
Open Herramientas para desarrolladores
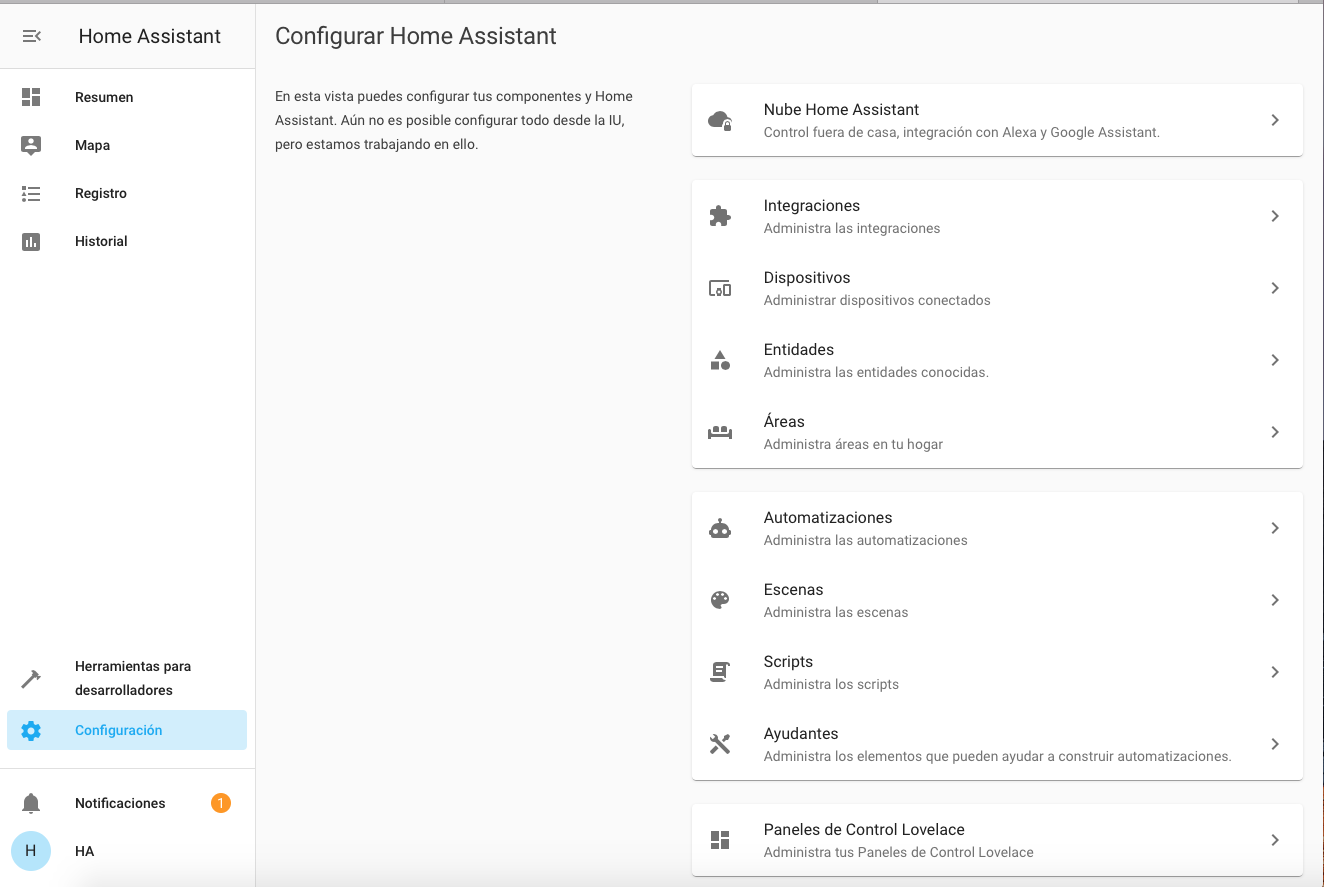click(x=132, y=678)
